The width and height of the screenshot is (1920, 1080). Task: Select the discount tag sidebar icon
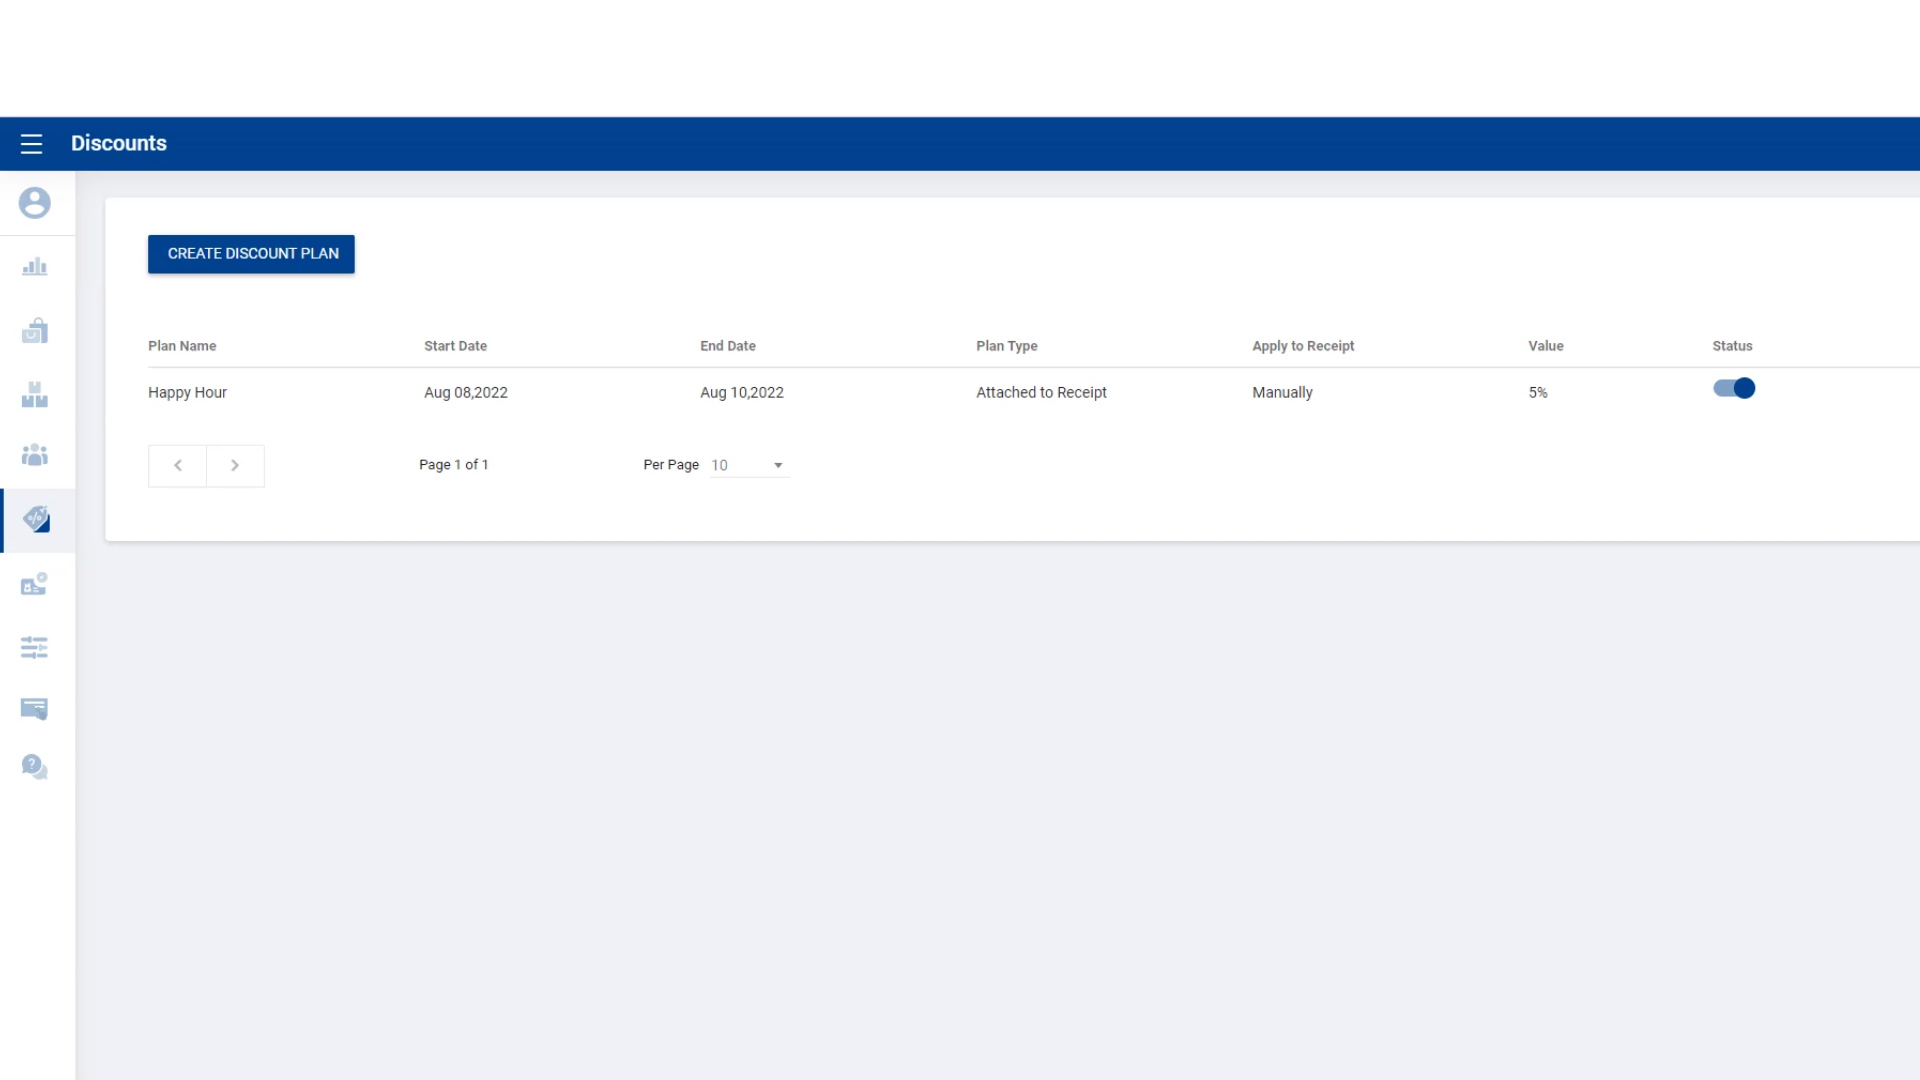click(37, 519)
